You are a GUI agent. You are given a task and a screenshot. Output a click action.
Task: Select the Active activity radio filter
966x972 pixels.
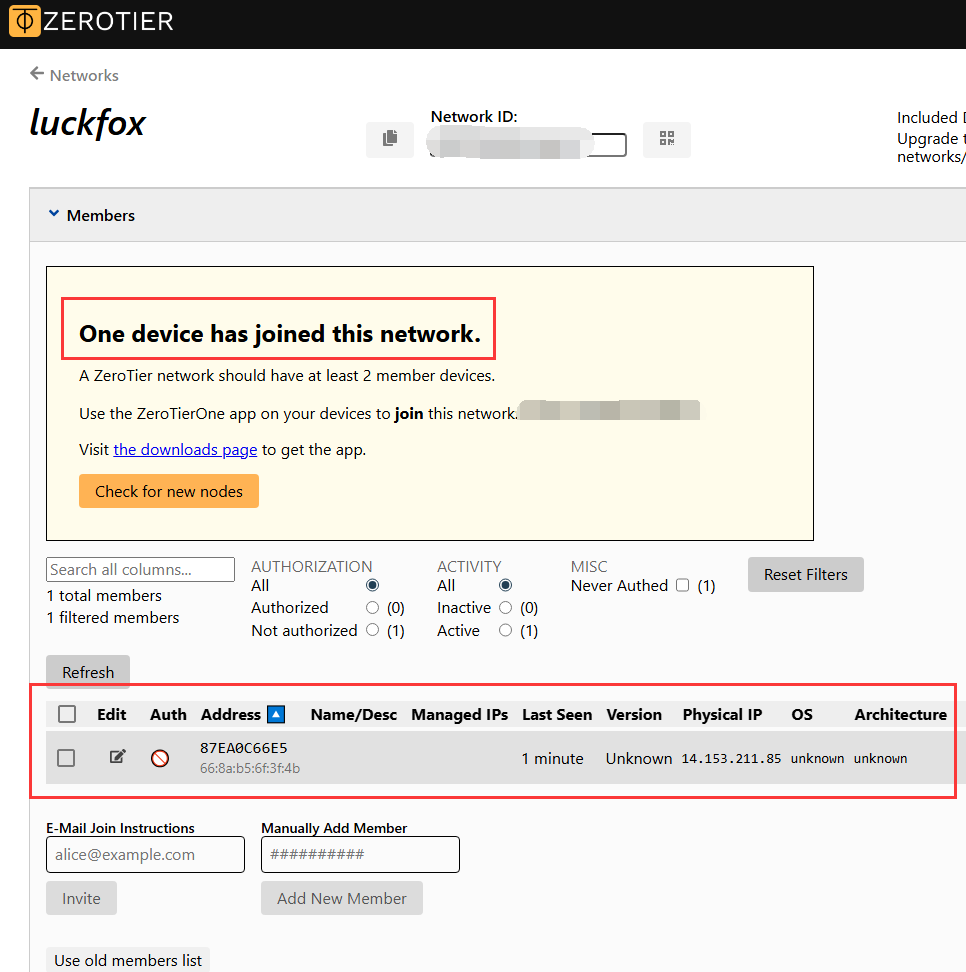(505, 630)
